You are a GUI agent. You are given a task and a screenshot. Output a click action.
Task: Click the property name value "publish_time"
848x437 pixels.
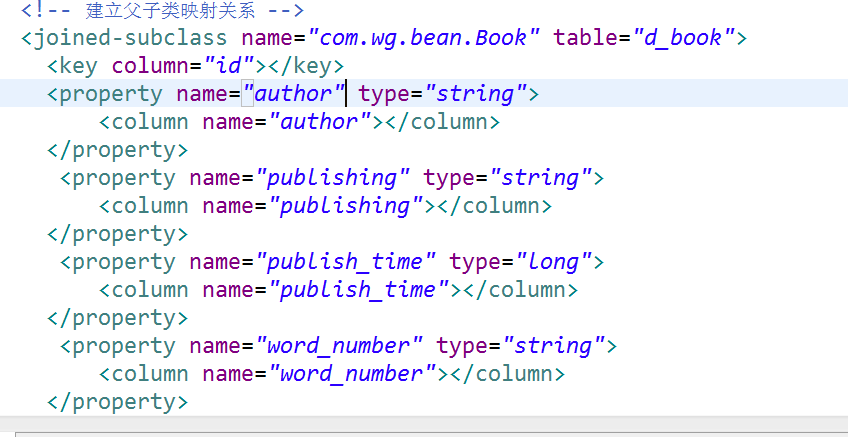(346, 263)
